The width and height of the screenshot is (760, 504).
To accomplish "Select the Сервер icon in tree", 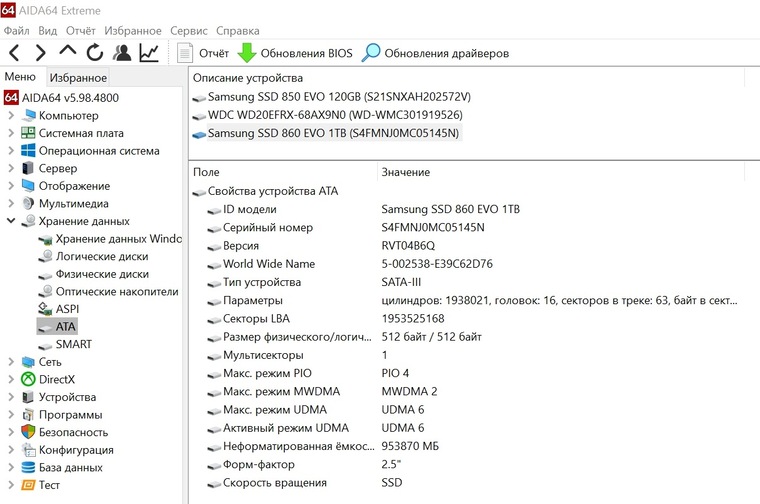I will [x=28, y=168].
